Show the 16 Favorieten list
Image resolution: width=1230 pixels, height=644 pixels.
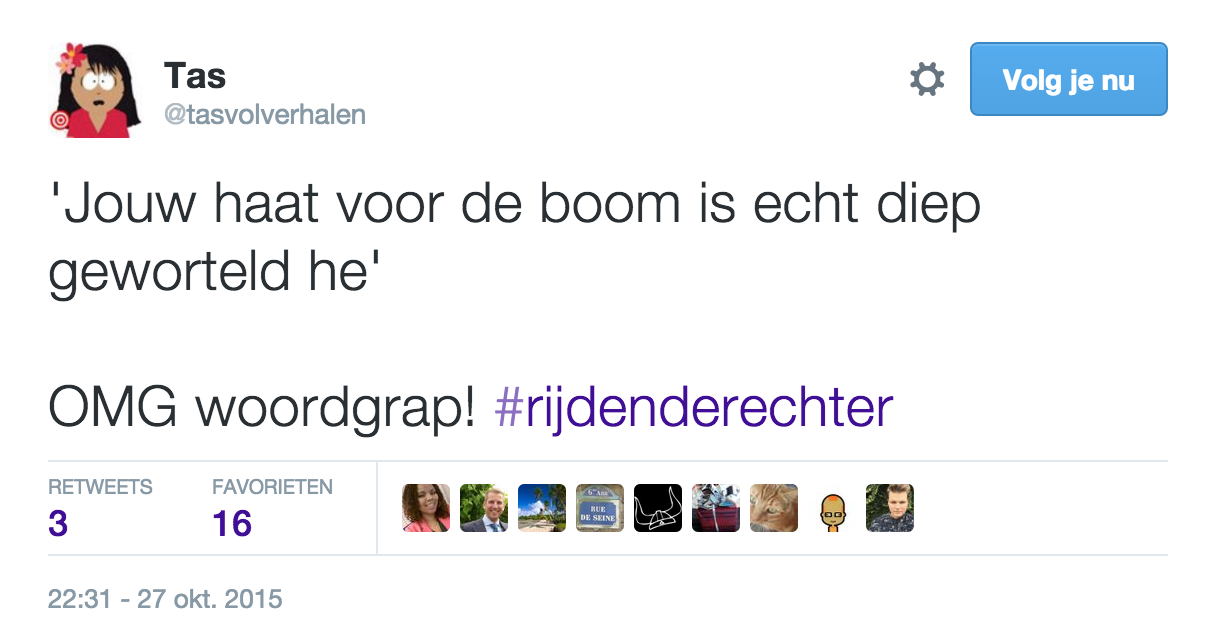[272, 508]
